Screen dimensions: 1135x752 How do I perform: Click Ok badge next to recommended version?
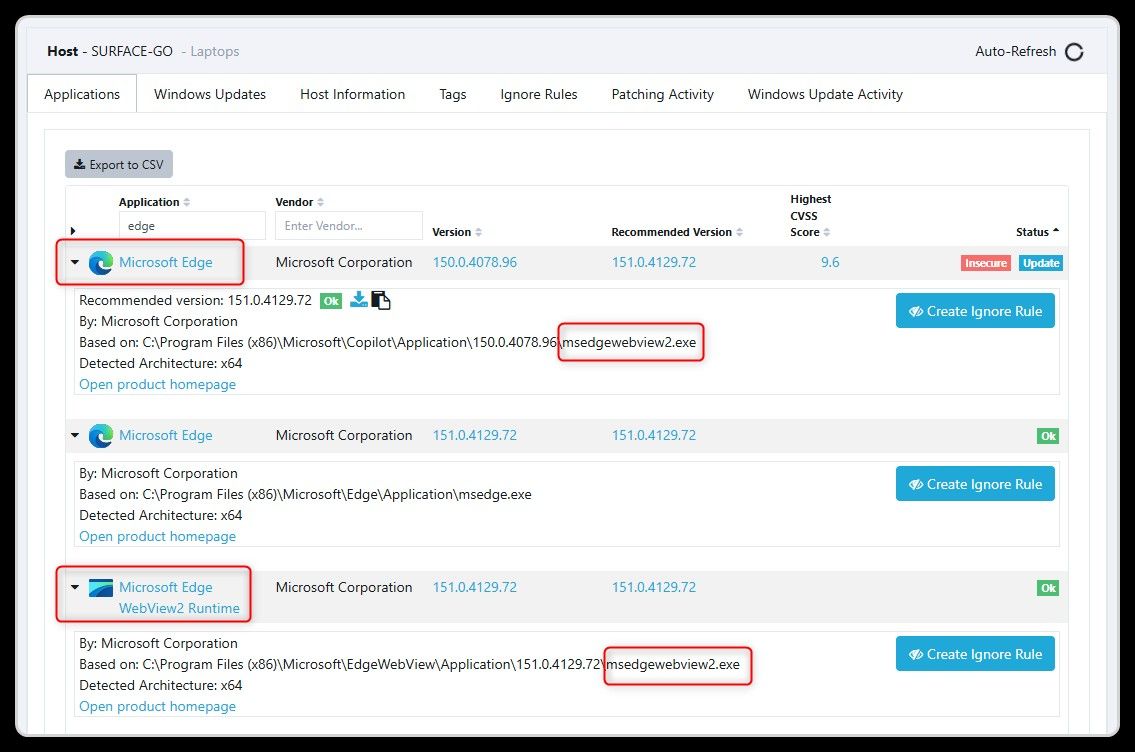(331, 301)
